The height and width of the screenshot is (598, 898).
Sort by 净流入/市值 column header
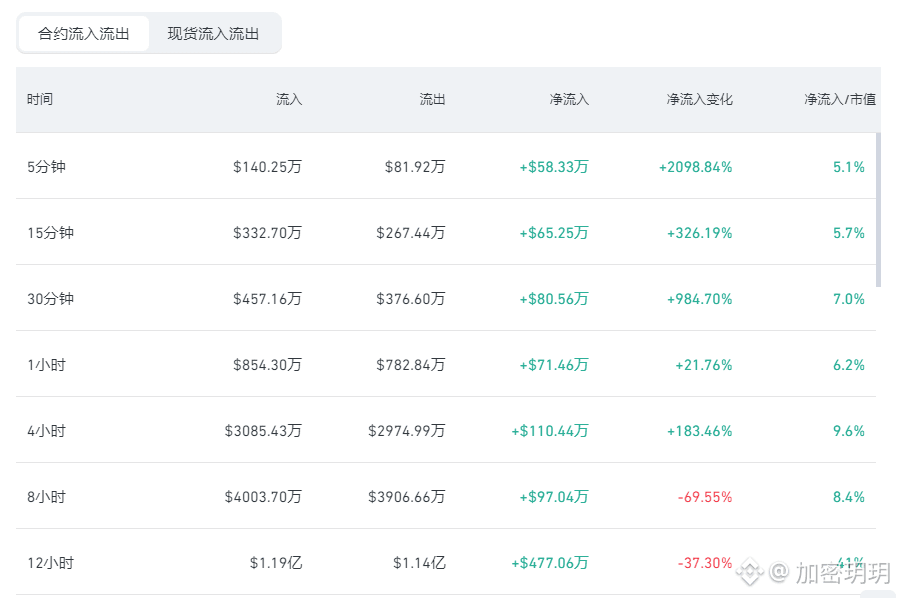click(x=840, y=99)
